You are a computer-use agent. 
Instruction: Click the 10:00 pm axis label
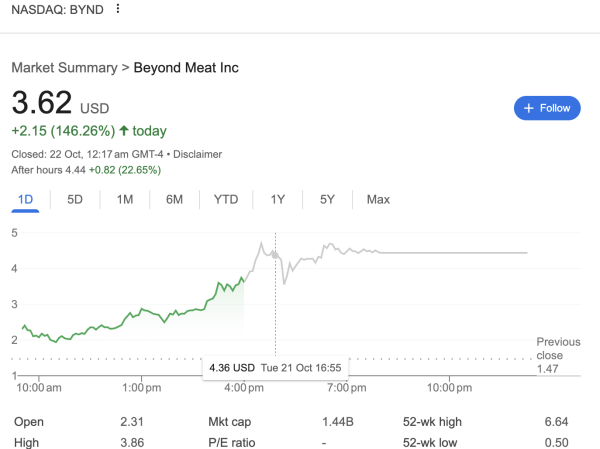449,388
